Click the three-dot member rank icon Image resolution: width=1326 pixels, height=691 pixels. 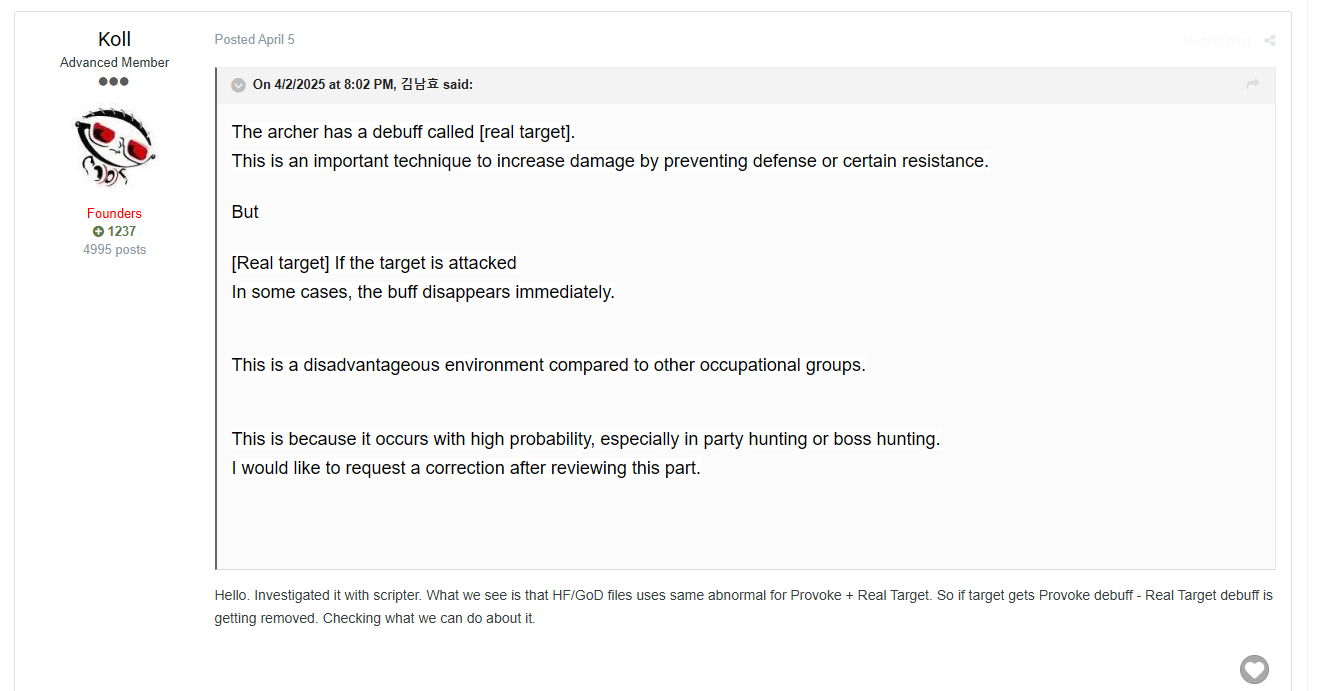pos(114,81)
